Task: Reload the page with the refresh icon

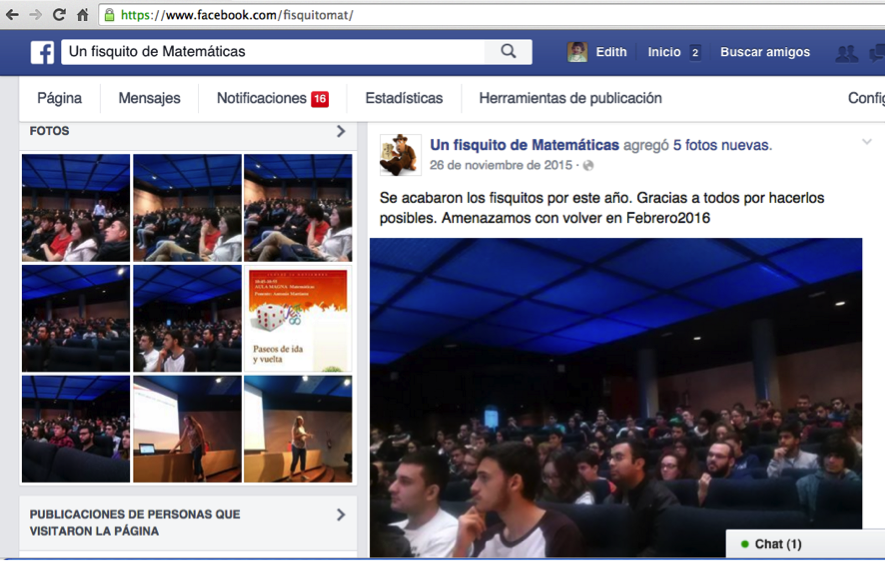Action: [x=59, y=15]
